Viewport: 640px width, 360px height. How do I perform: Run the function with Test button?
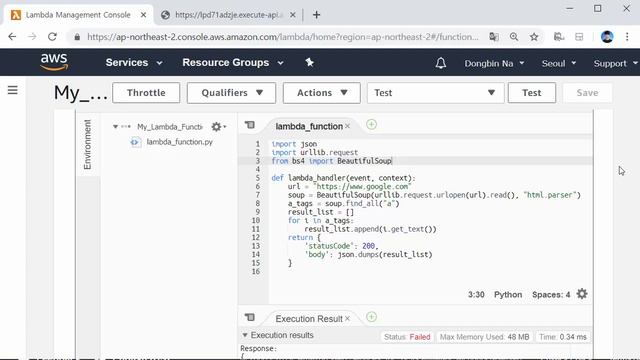coord(532,93)
